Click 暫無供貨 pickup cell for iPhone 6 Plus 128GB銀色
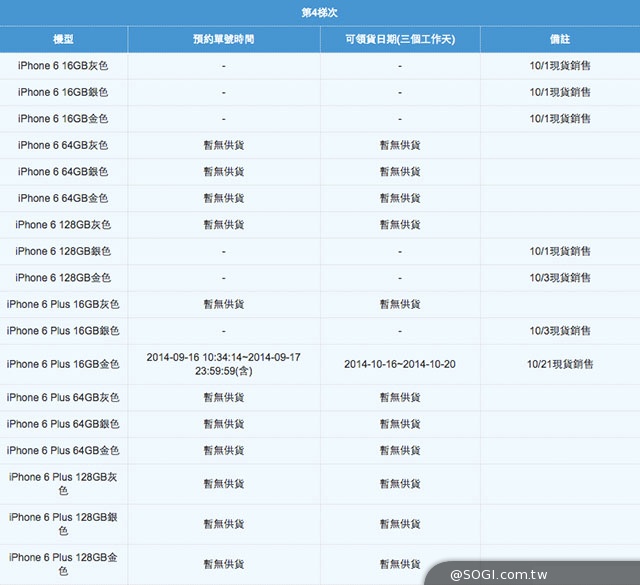 pos(400,524)
